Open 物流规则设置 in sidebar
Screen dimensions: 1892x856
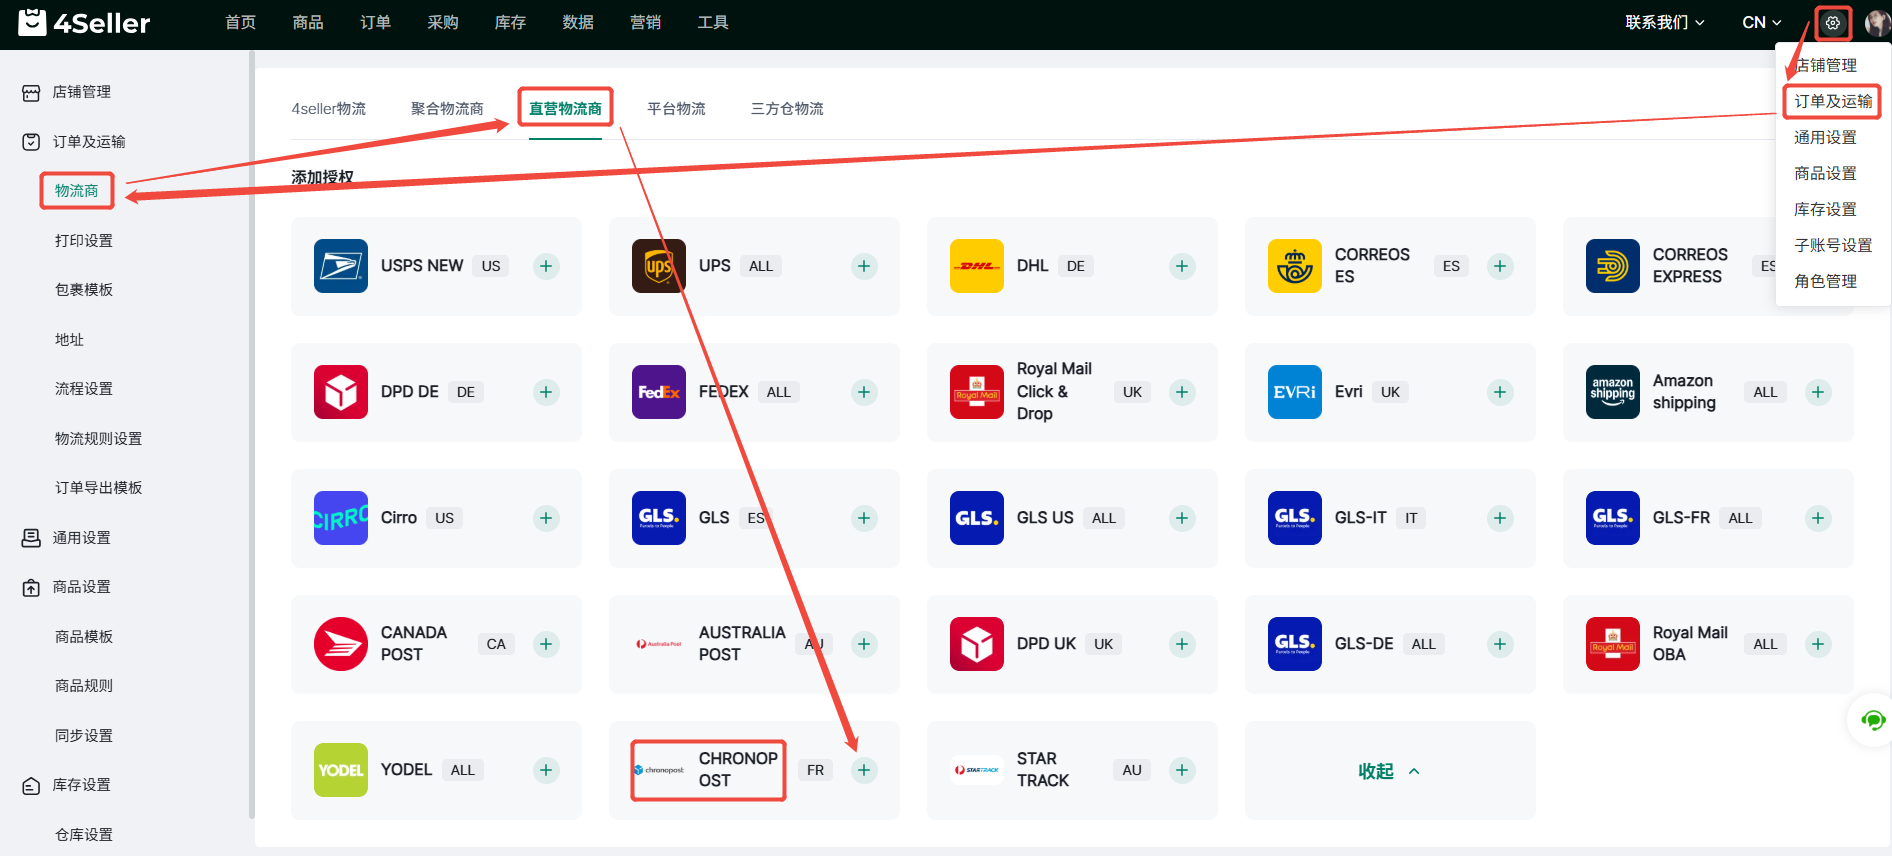(x=98, y=439)
